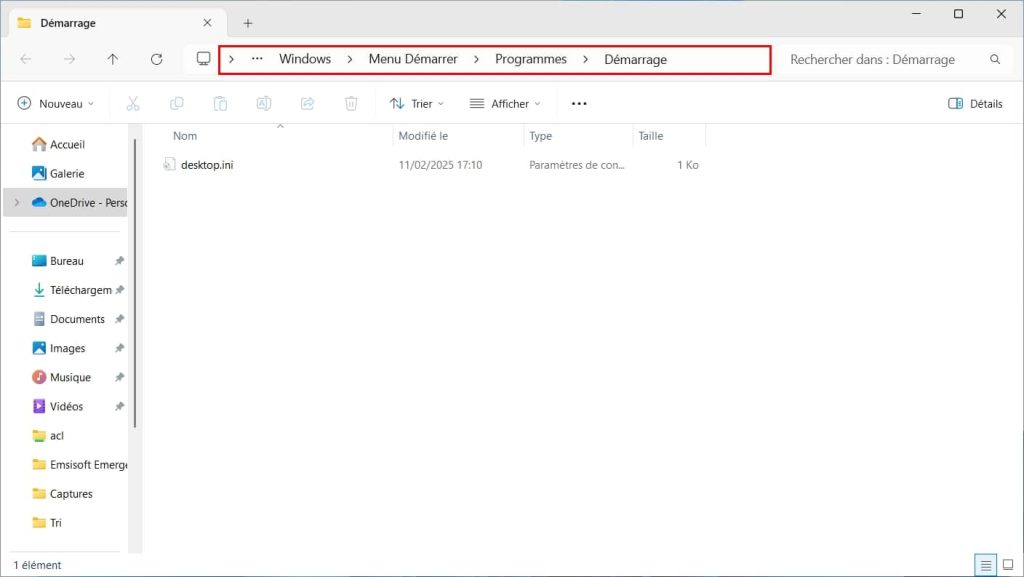Click the Cut scissors icon in toolbar

(x=133, y=103)
